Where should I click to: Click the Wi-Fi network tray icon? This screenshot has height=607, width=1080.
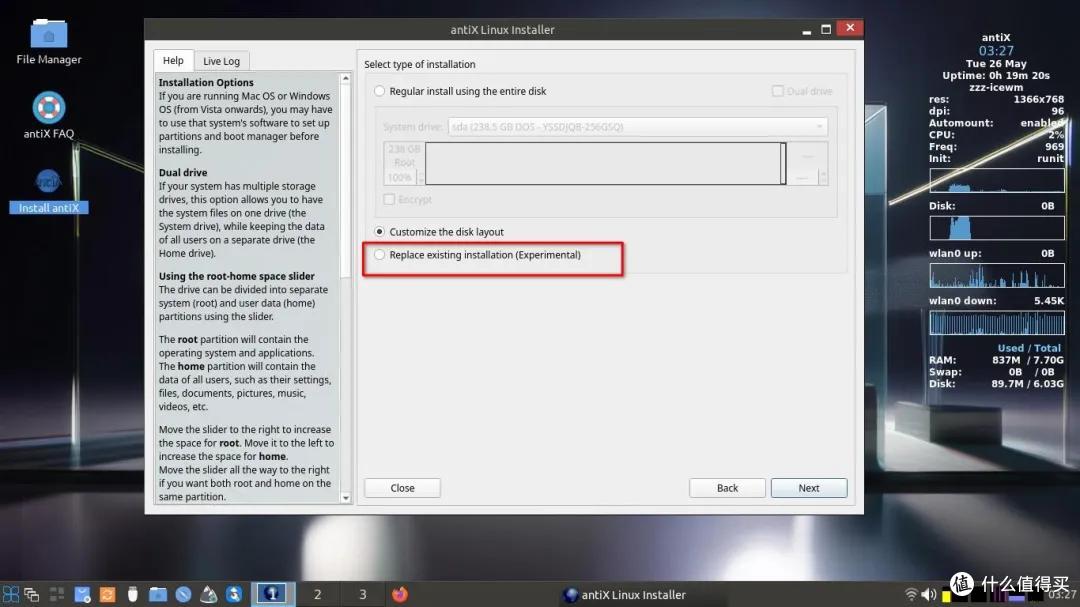911,594
